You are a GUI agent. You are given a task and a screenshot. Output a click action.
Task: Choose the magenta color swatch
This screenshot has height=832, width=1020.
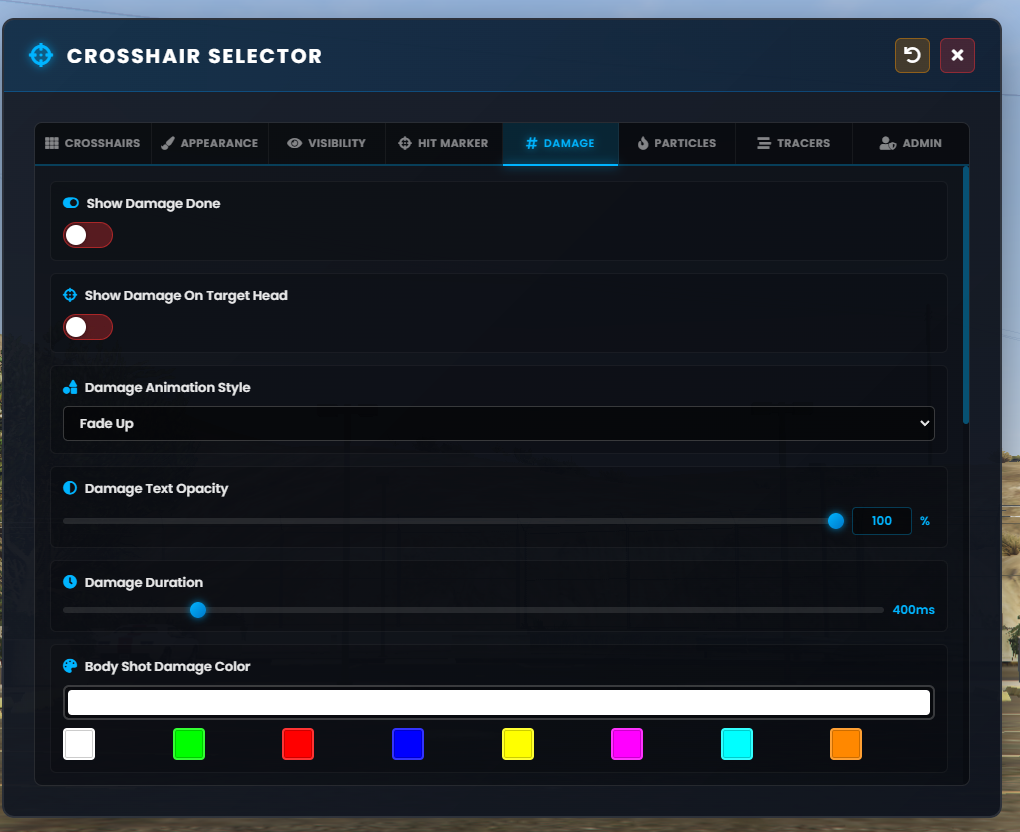tap(627, 744)
